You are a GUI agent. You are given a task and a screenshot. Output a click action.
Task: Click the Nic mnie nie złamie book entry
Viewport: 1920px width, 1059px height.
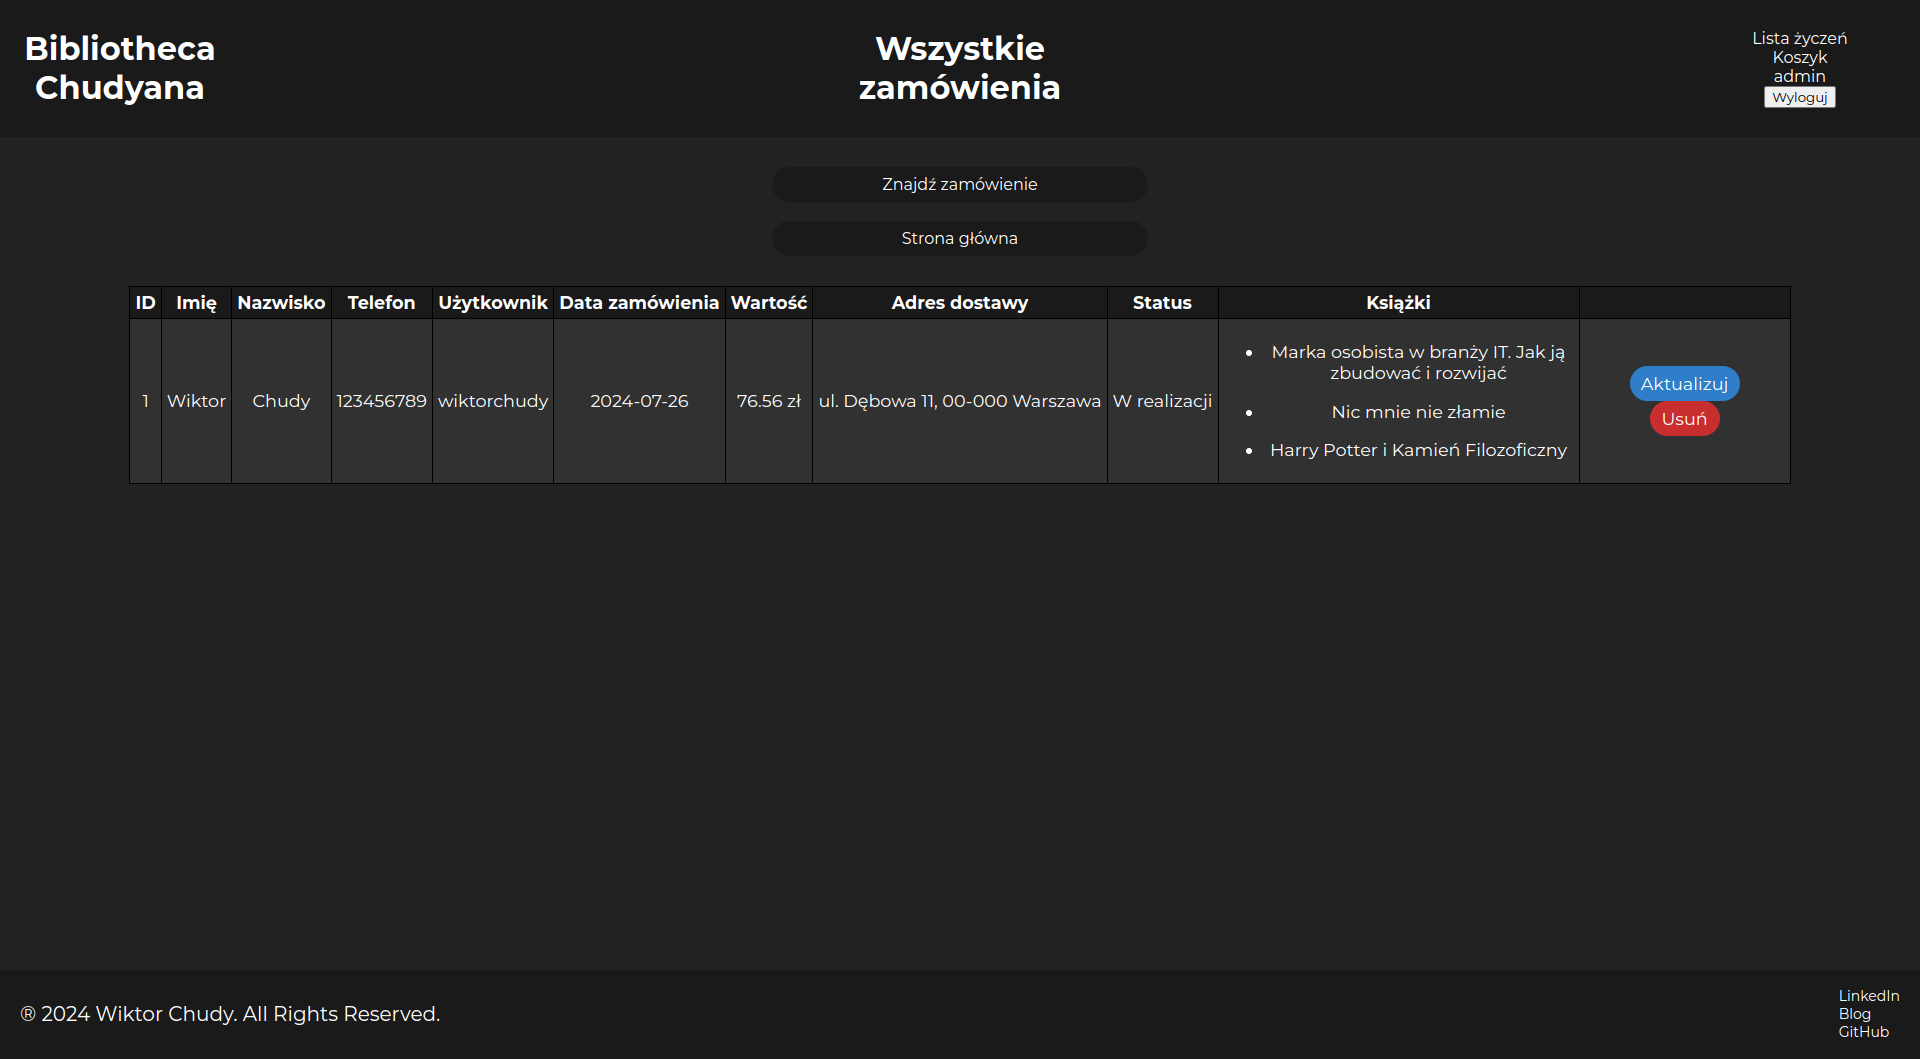click(x=1418, y=412)
